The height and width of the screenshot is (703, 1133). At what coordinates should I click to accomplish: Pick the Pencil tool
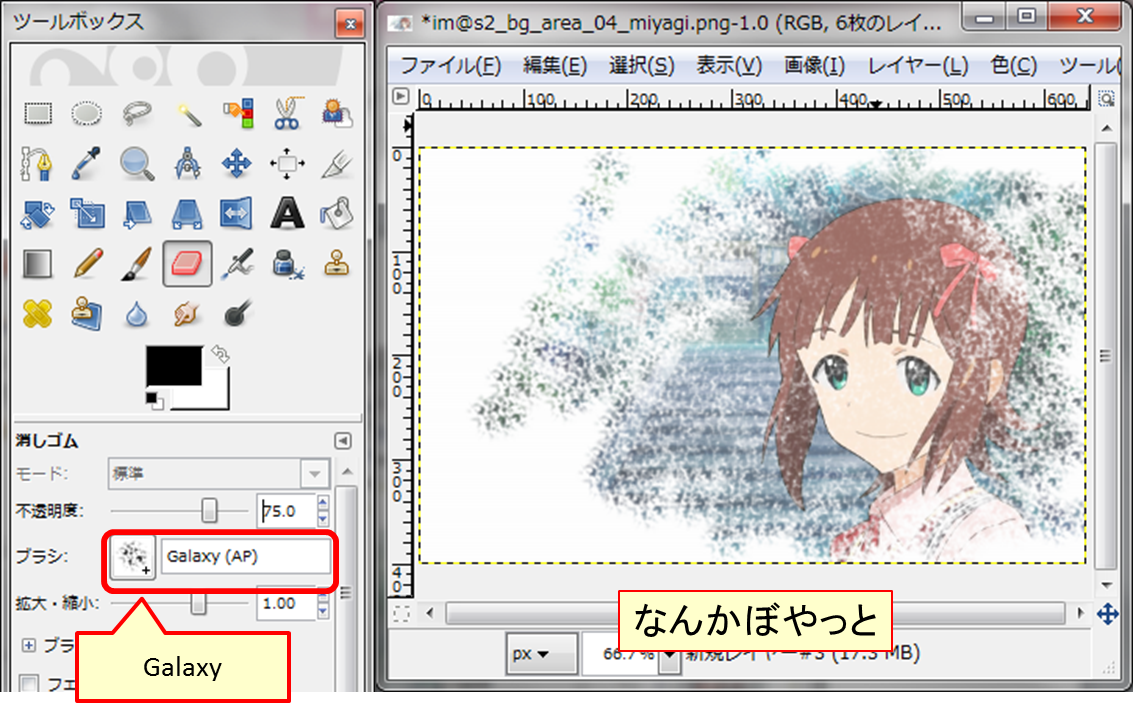coord(87,264)
